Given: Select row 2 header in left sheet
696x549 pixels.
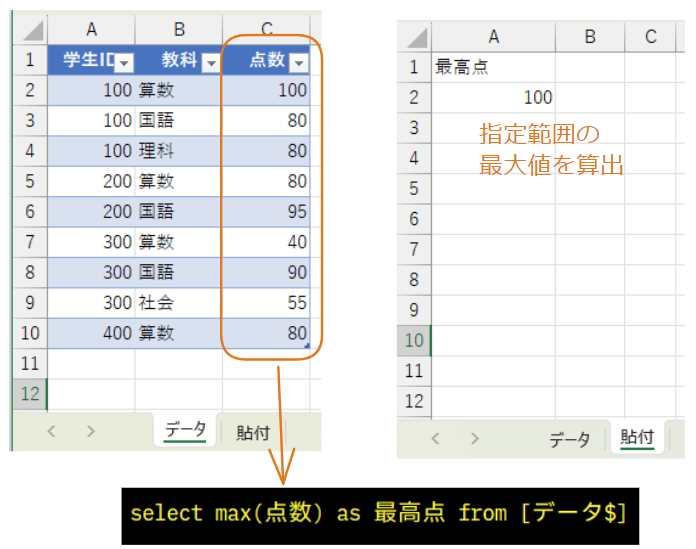Looking at the screenshot, I should (30, 91).
